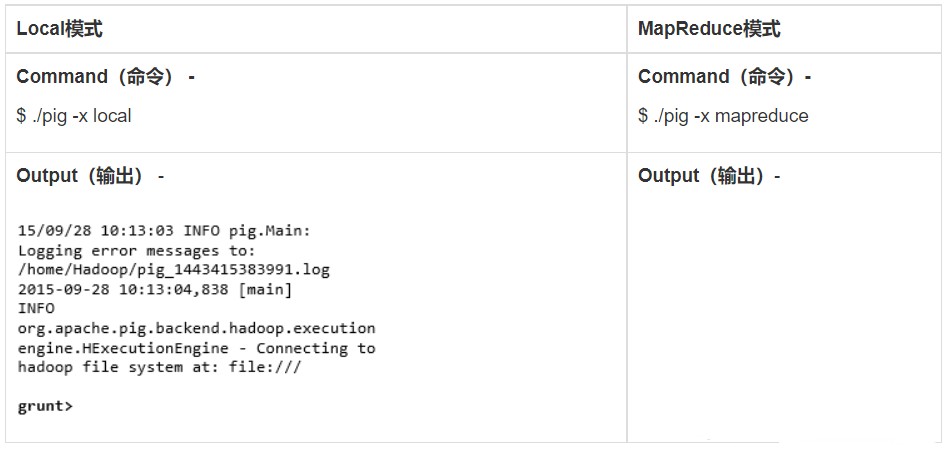Click the "Logging error messages to:" line
The width and height of the screenshot is (948, 452).
point(136,251)
